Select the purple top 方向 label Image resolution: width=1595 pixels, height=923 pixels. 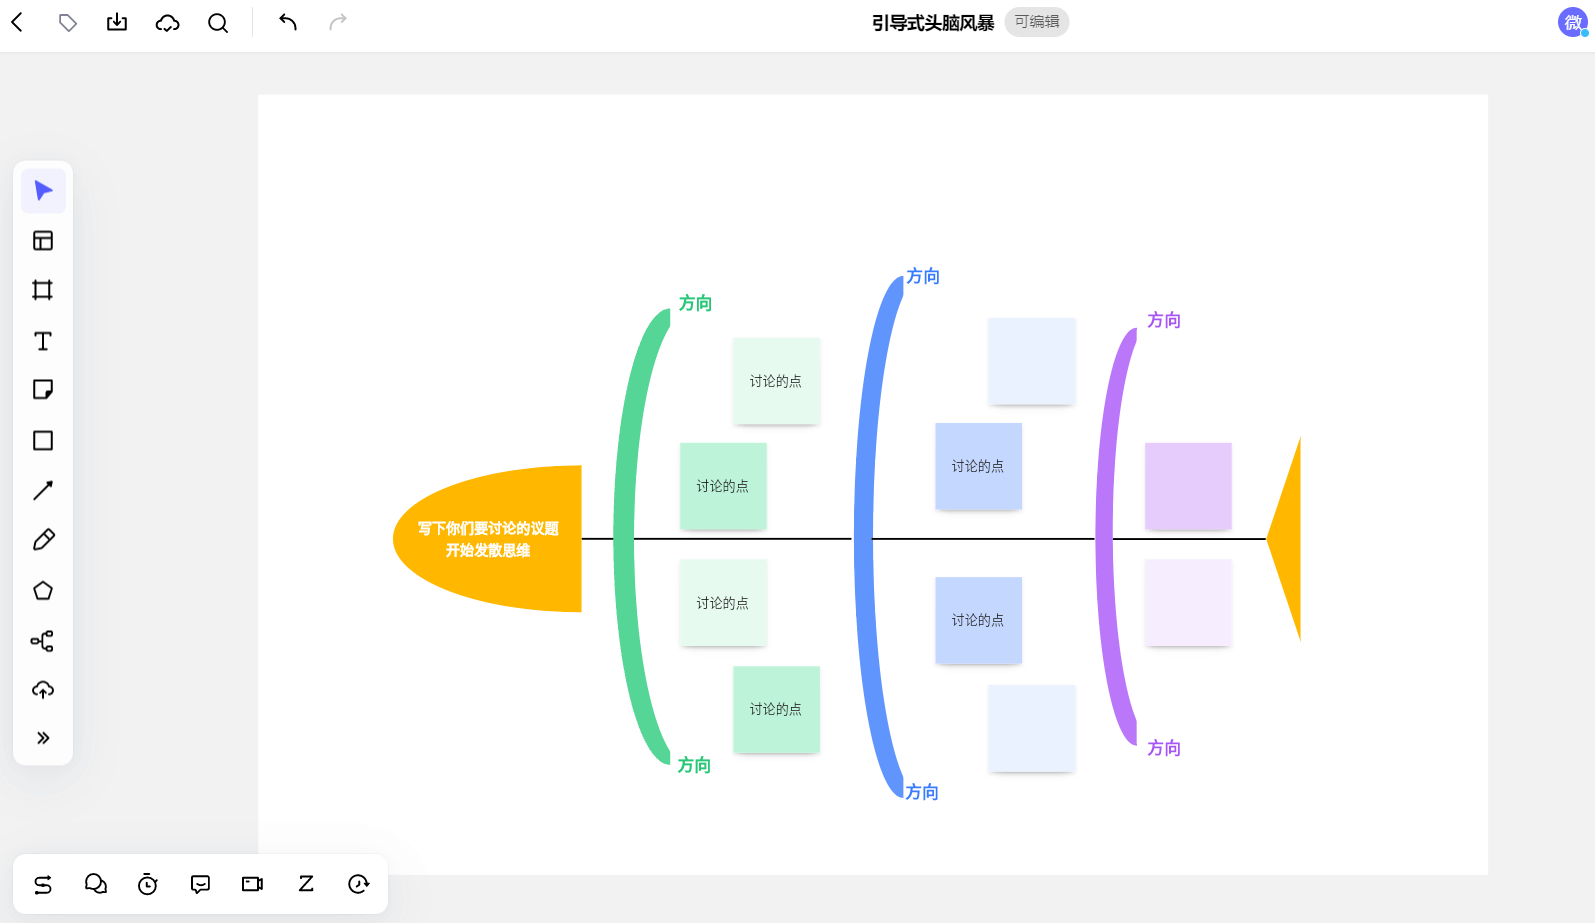[1164, 320]
